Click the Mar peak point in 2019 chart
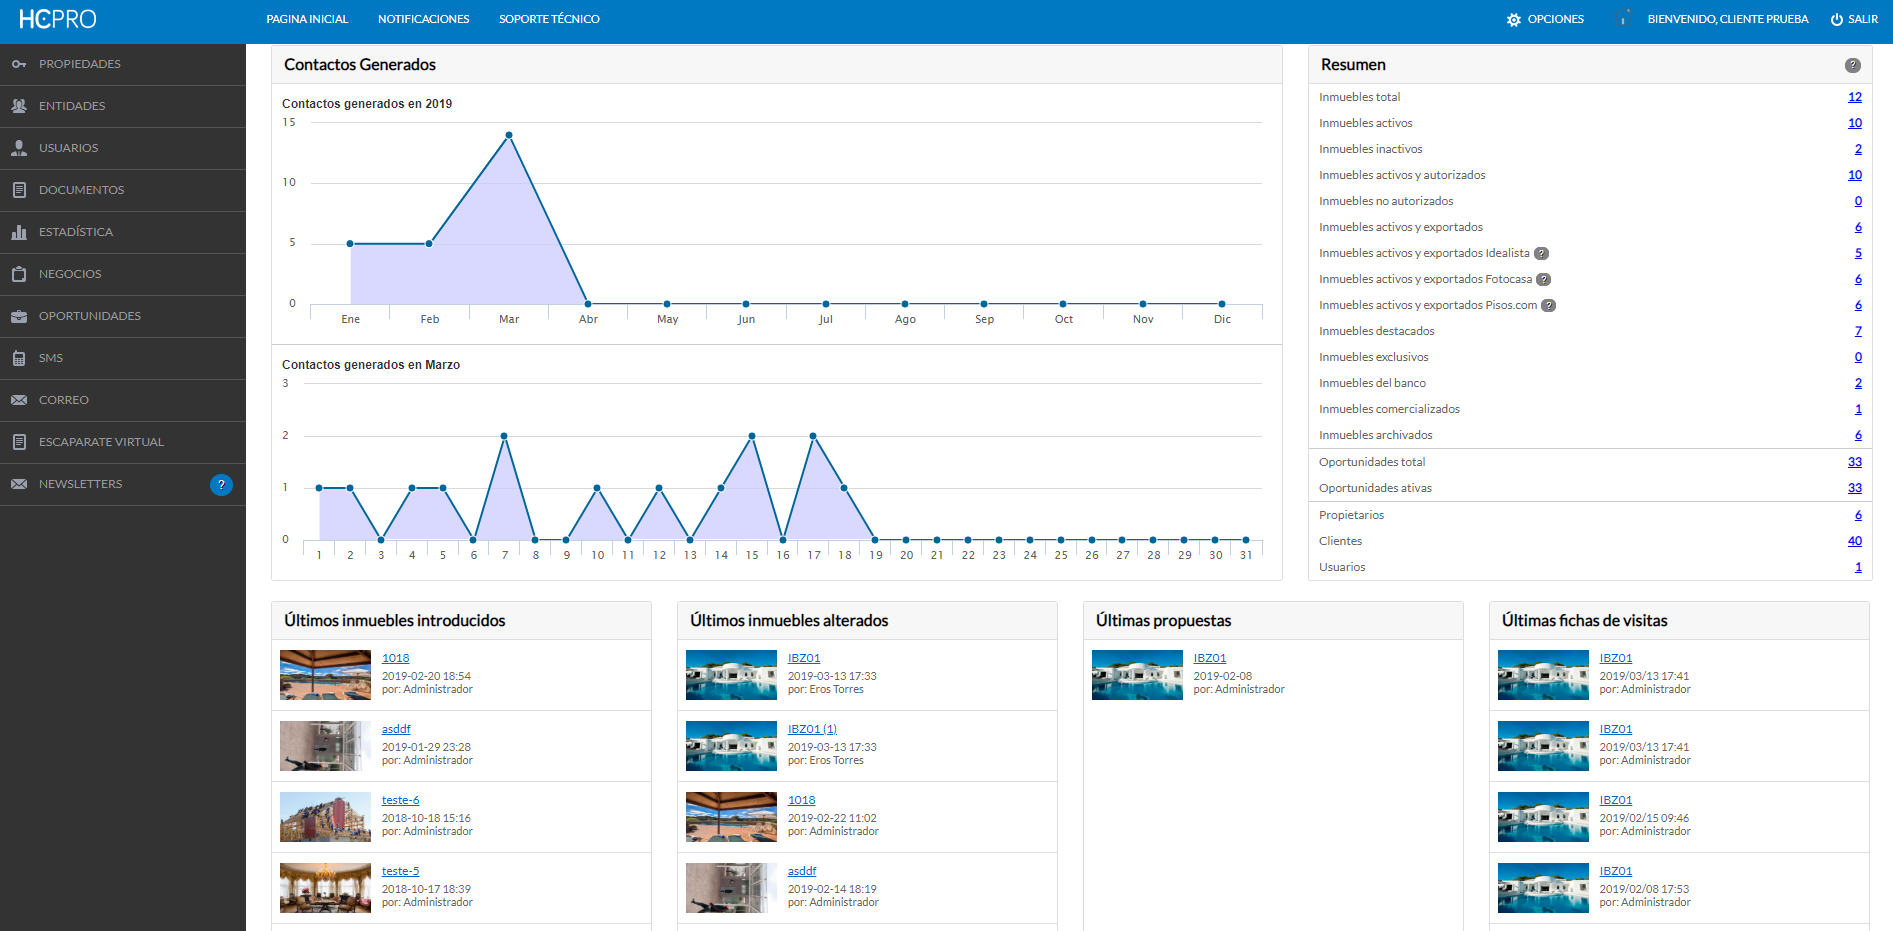The height and width of the screenshot is (931, 1893). (x=509, y=135)
